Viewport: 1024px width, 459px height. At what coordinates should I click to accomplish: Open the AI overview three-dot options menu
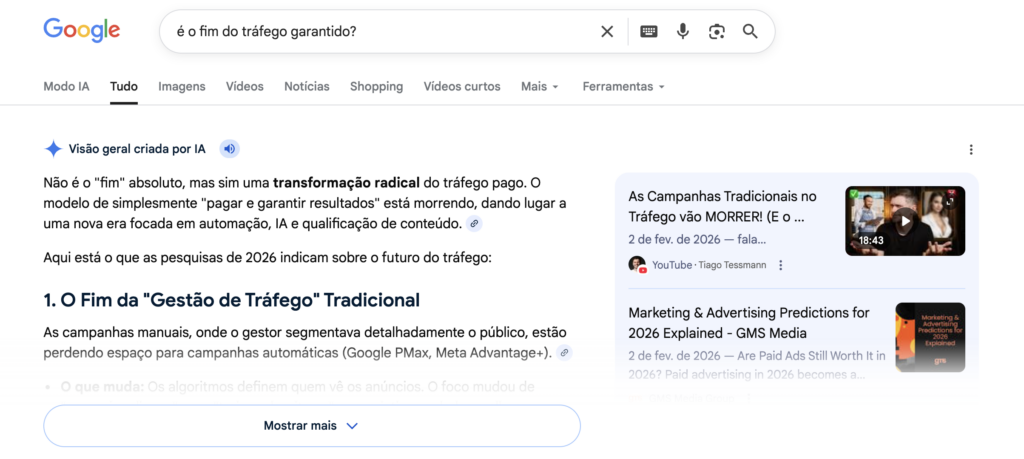(970, 150)
